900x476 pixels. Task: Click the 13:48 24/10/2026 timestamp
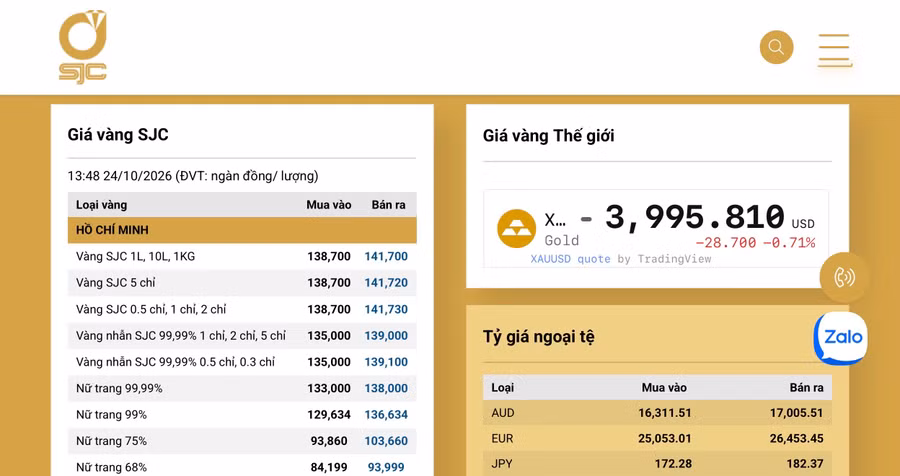tap(120, 176)
